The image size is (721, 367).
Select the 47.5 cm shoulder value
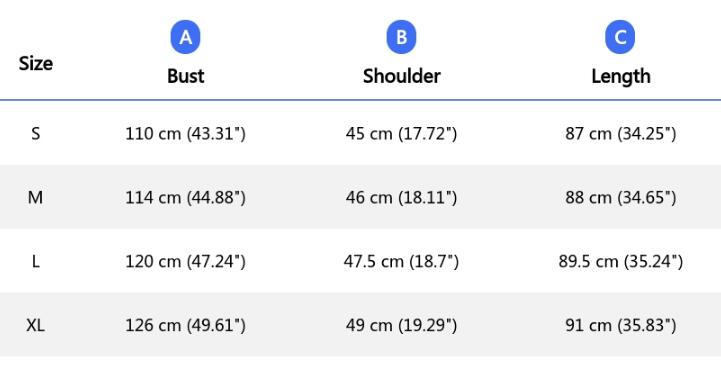click(x=401, y=262)
